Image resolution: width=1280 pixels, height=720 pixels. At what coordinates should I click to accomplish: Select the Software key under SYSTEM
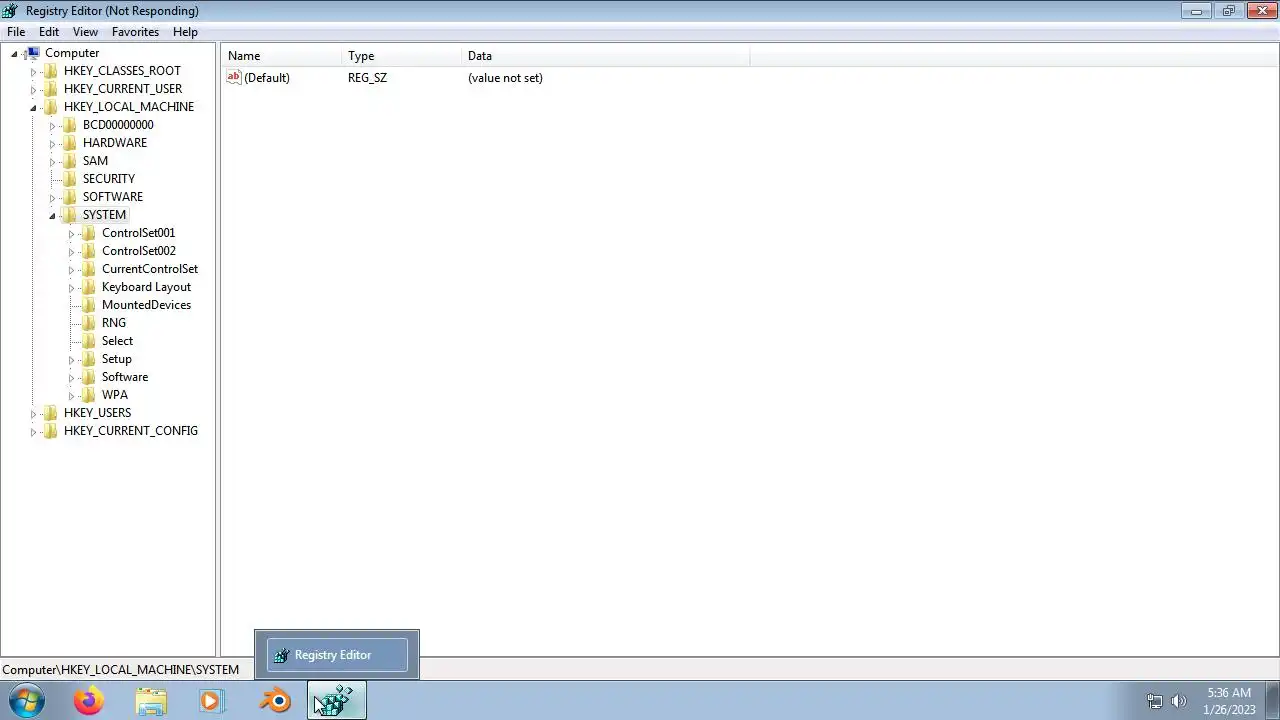tap(125, 377)
